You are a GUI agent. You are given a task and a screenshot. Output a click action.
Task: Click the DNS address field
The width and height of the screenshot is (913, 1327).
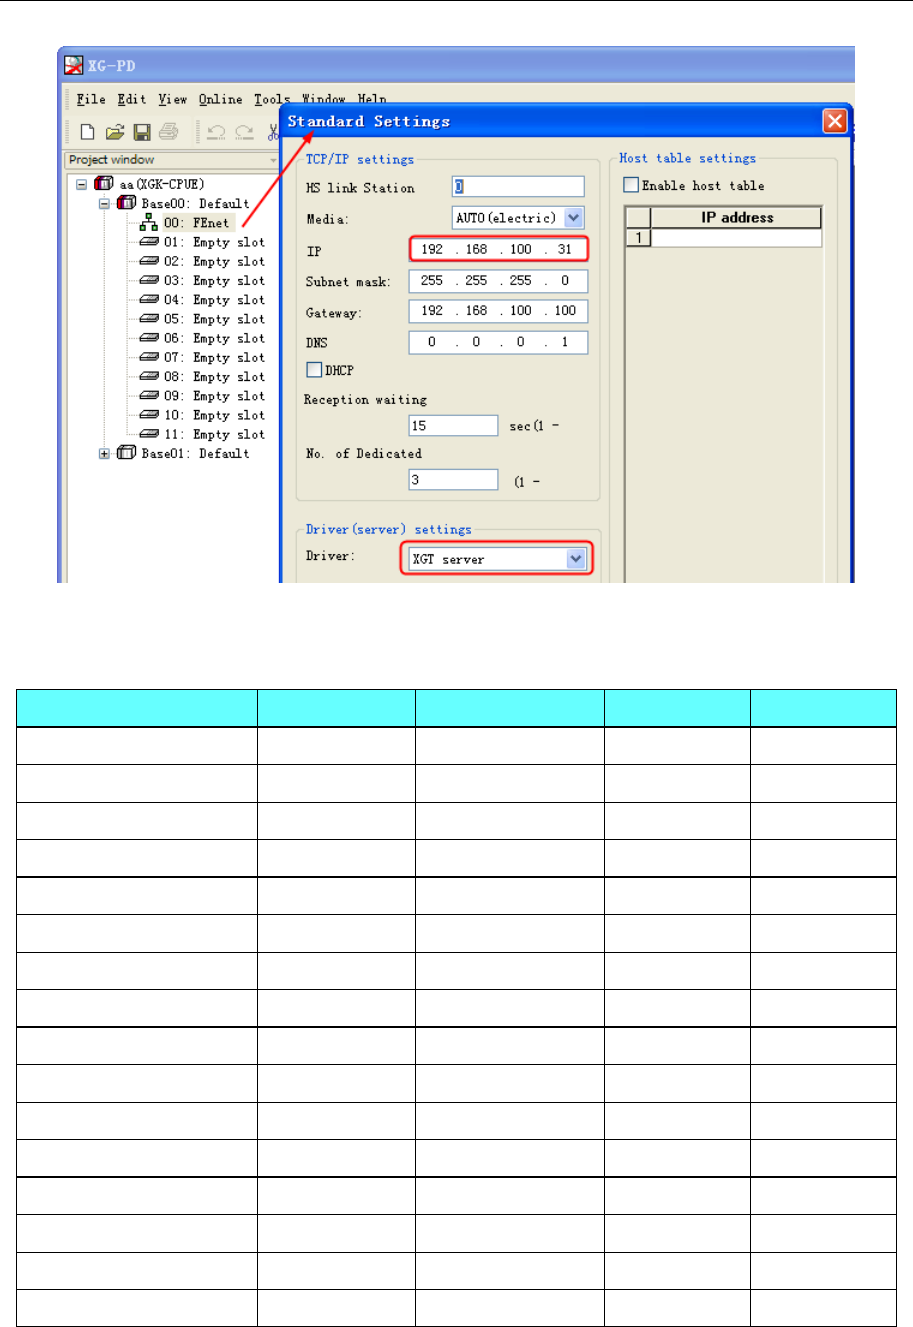498,342
